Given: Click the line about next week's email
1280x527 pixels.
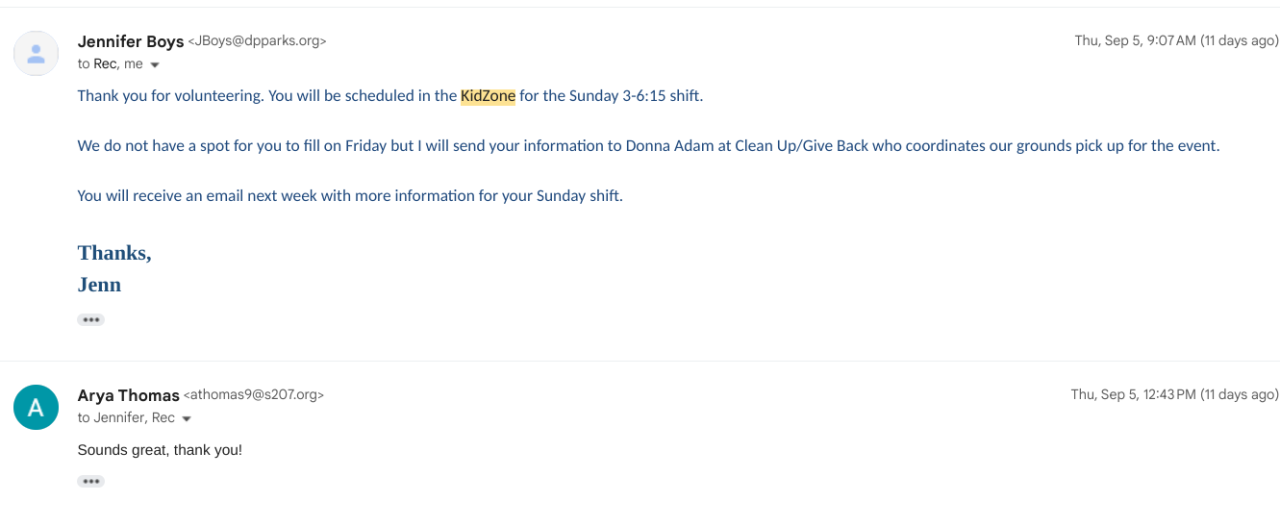Looking at the screenshot, I should [350, 195].
